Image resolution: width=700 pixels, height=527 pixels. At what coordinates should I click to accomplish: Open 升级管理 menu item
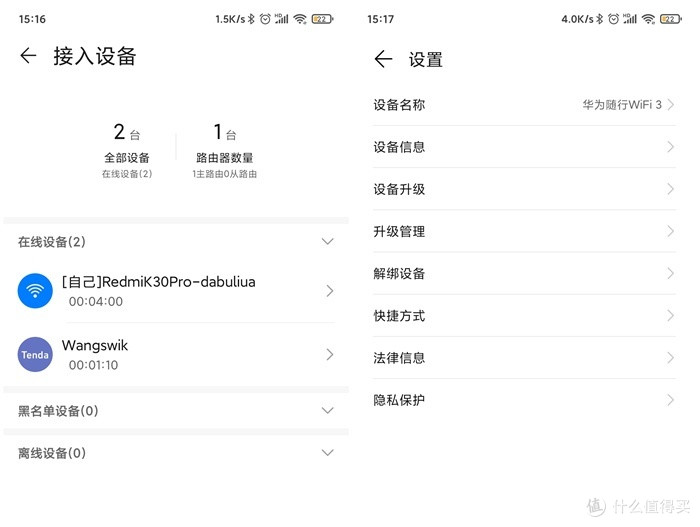point(400,231)
